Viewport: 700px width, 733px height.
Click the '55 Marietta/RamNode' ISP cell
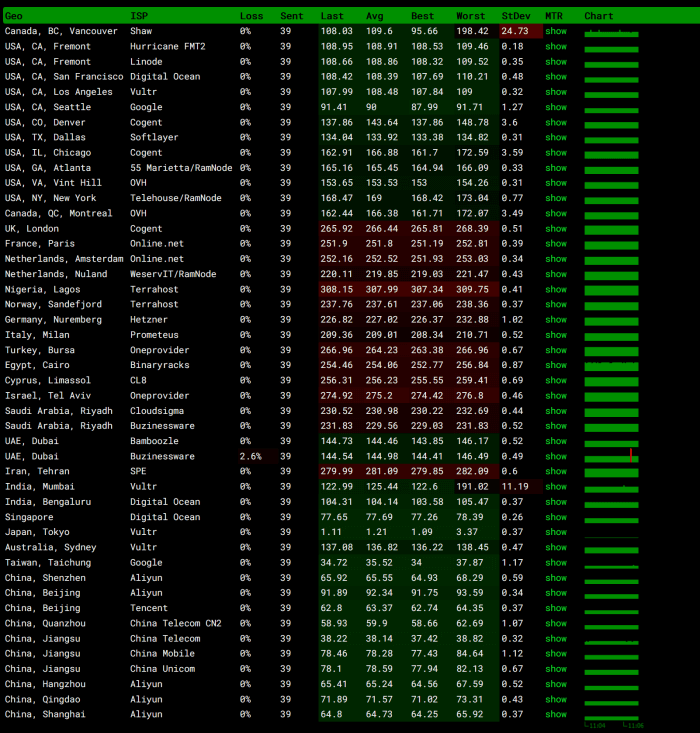181,168
